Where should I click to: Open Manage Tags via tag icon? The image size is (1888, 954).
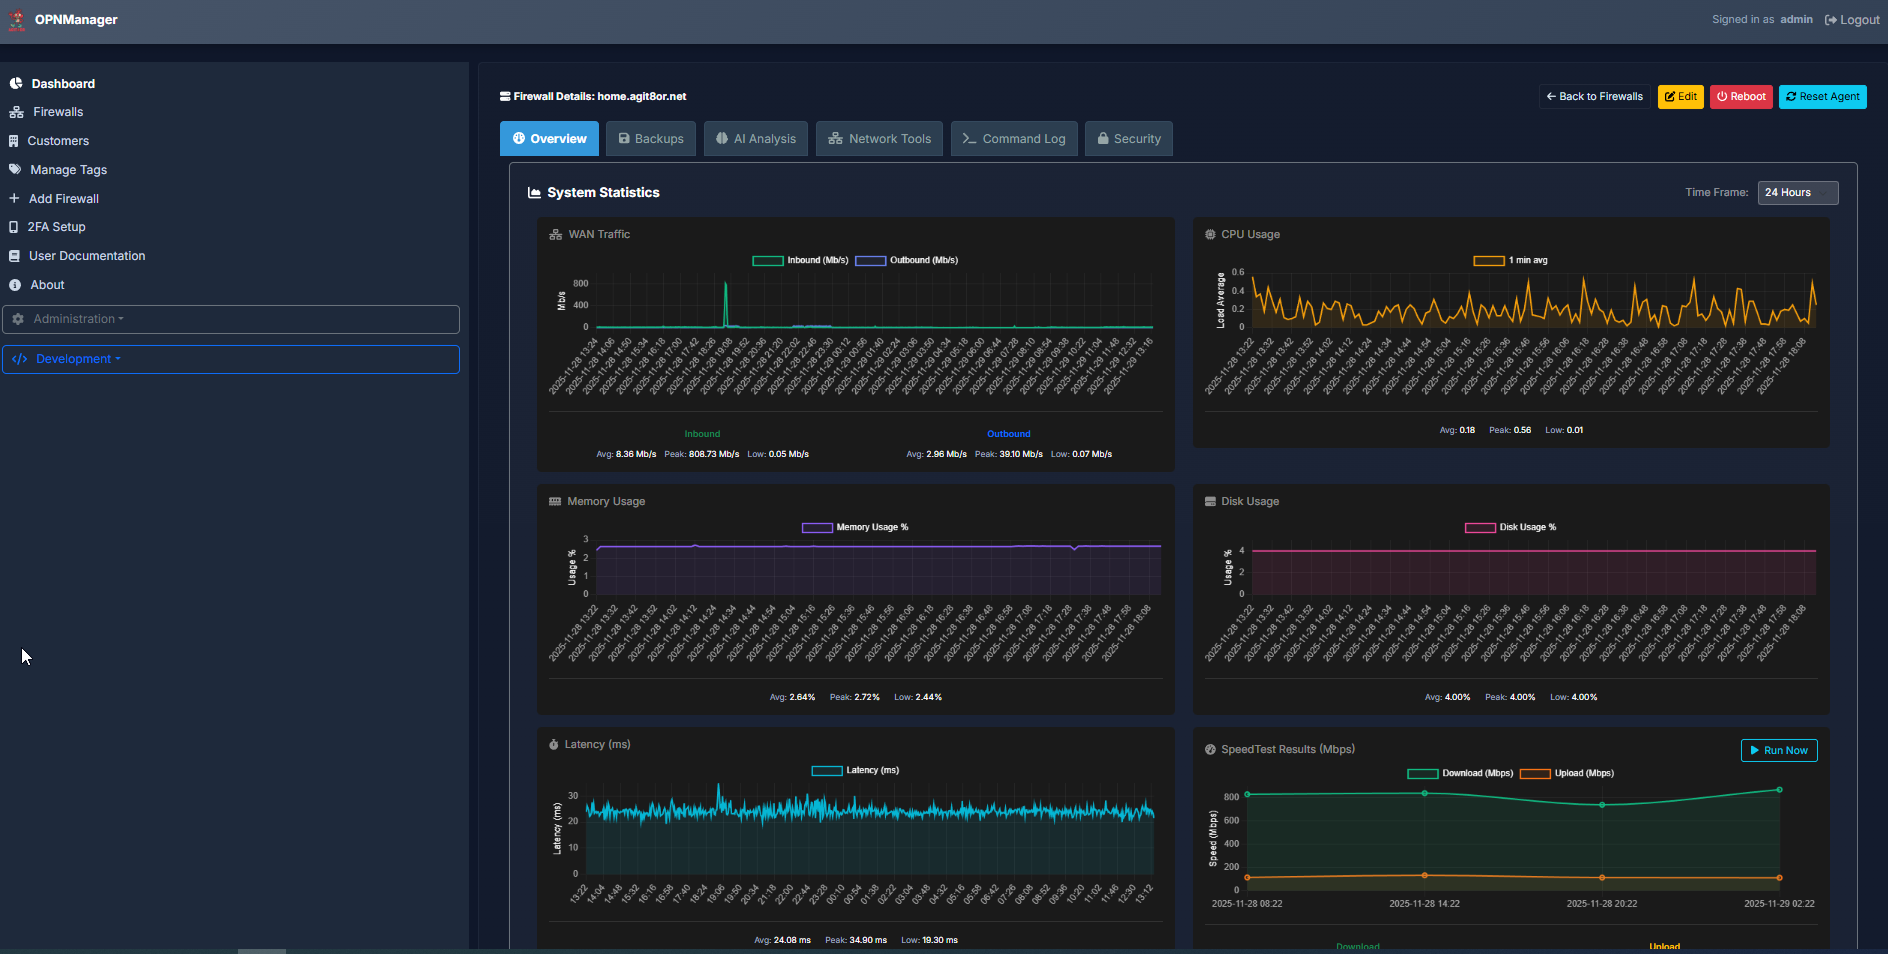coord(15,170)
